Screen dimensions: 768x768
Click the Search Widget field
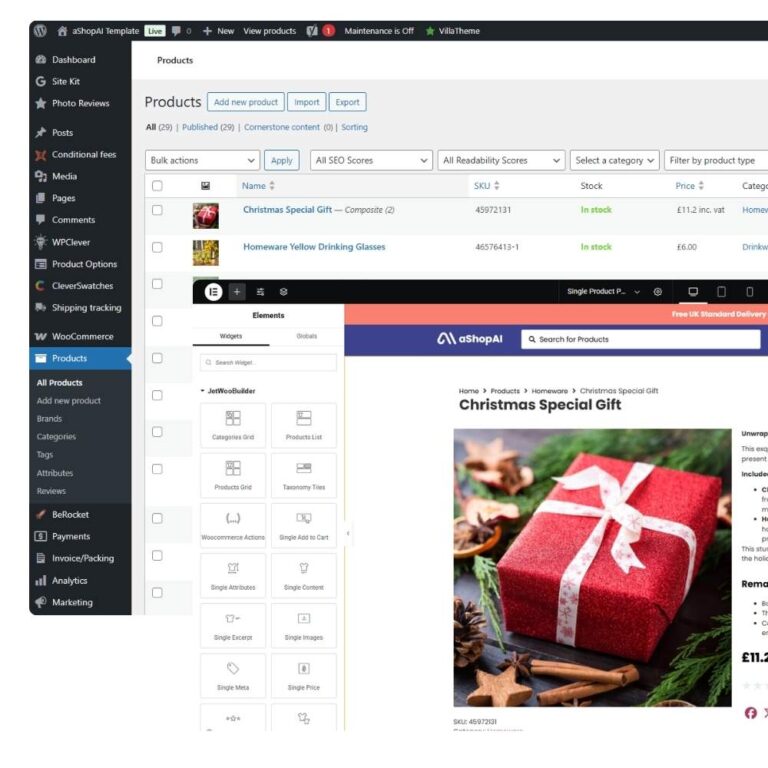[x=268, y=363]
